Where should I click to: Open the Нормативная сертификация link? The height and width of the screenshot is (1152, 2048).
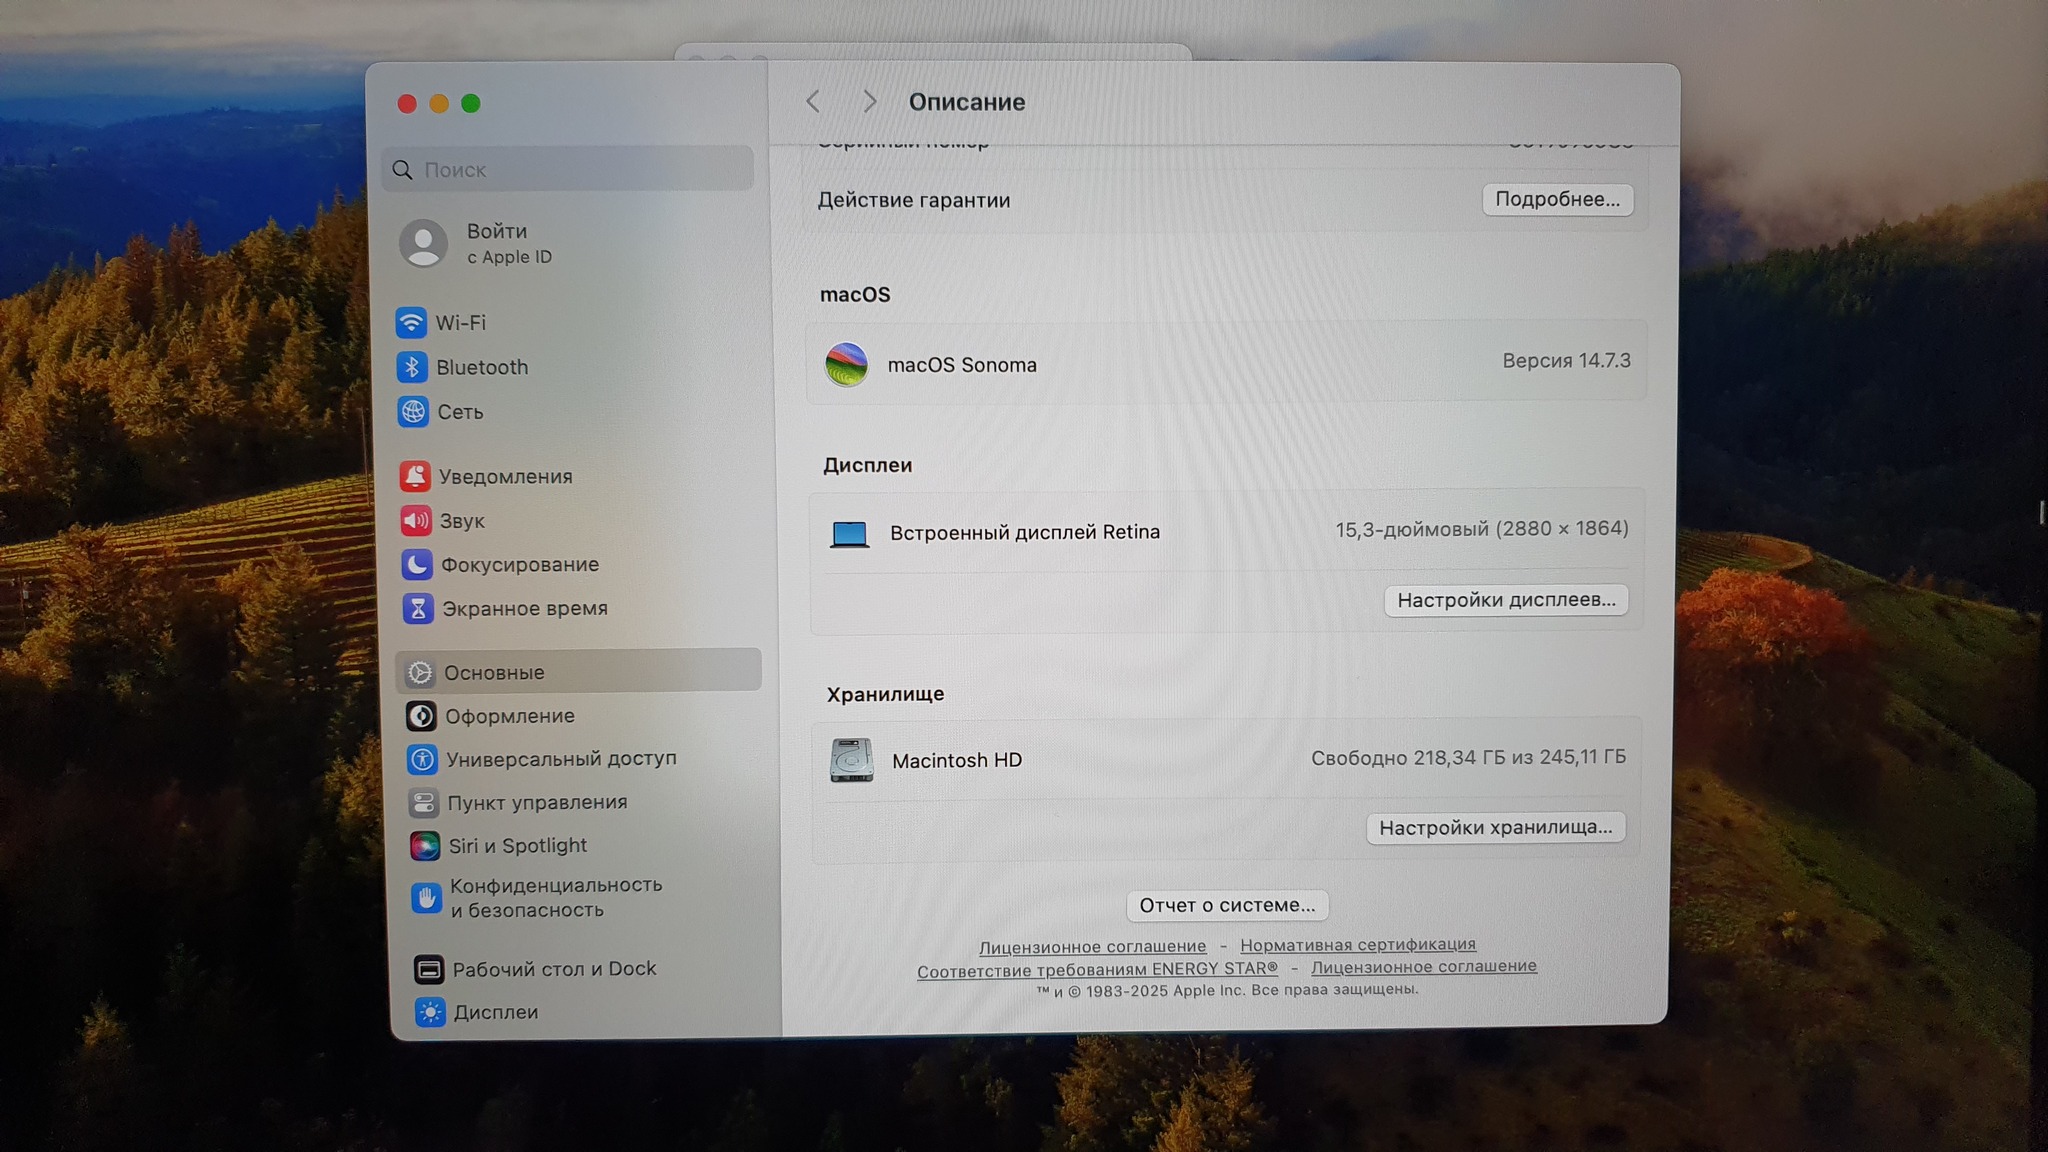[1357, 944]
